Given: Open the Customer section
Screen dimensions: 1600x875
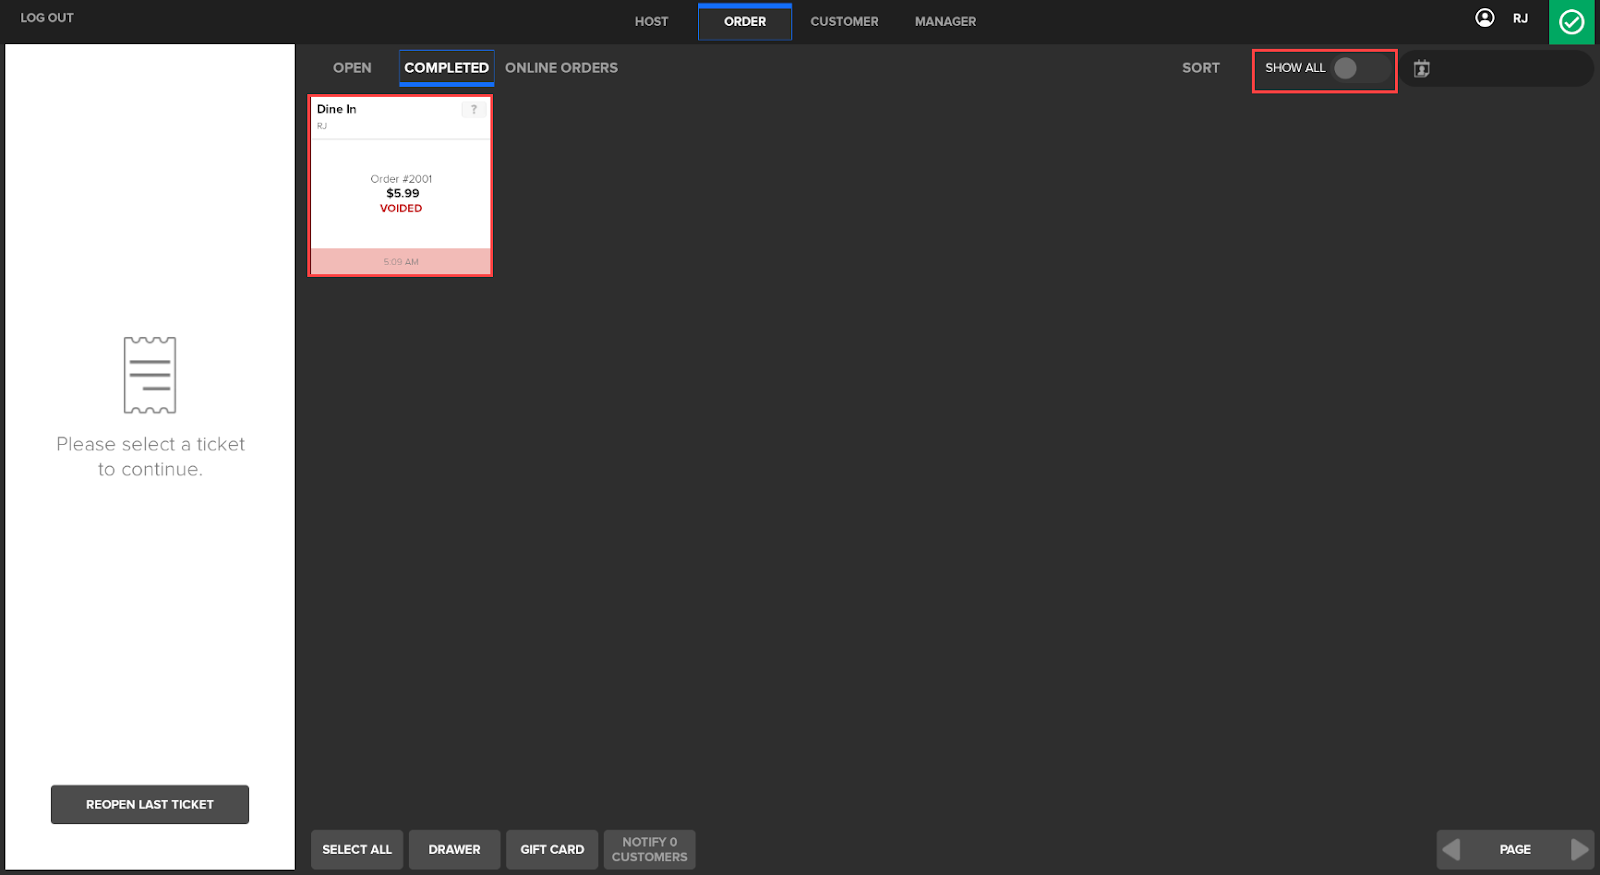Looking at the screenshot, I should click(x=844, y=22).
